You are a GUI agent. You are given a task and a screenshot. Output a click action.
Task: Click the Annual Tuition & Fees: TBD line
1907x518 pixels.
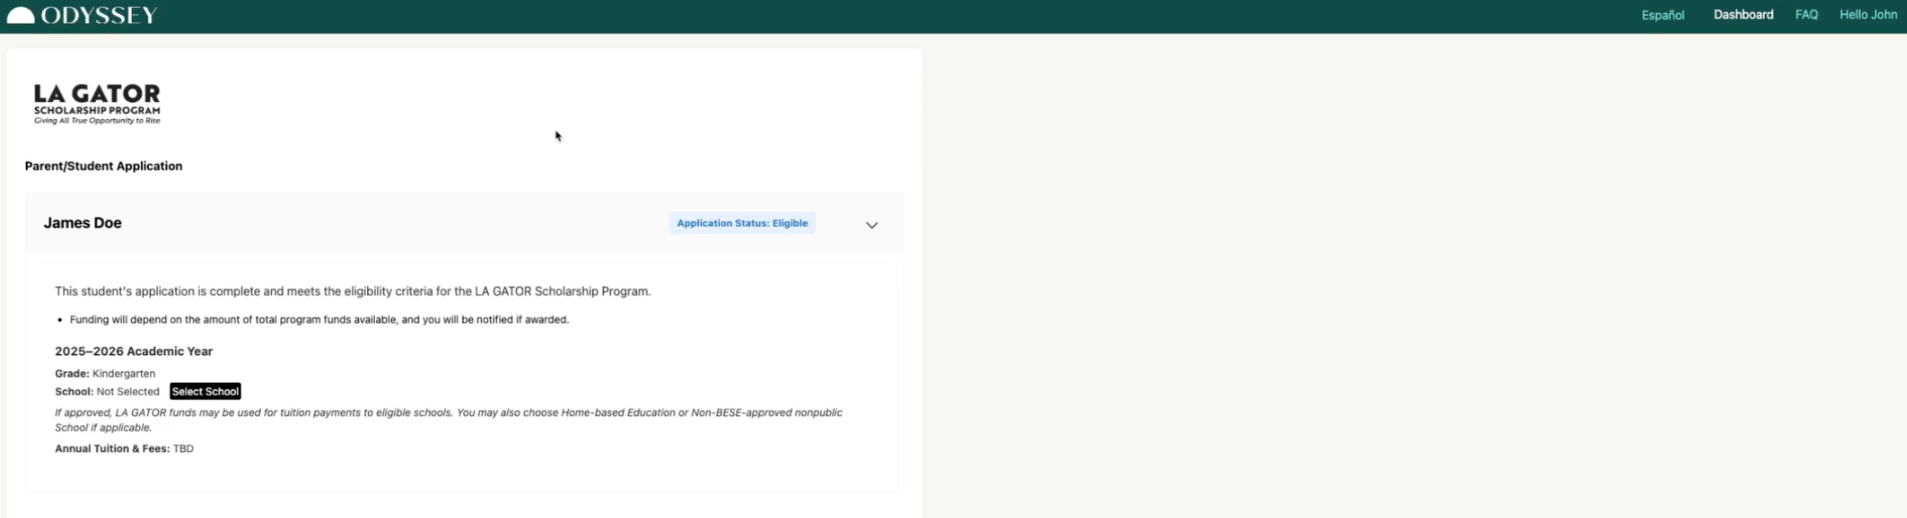coord(124,448)
